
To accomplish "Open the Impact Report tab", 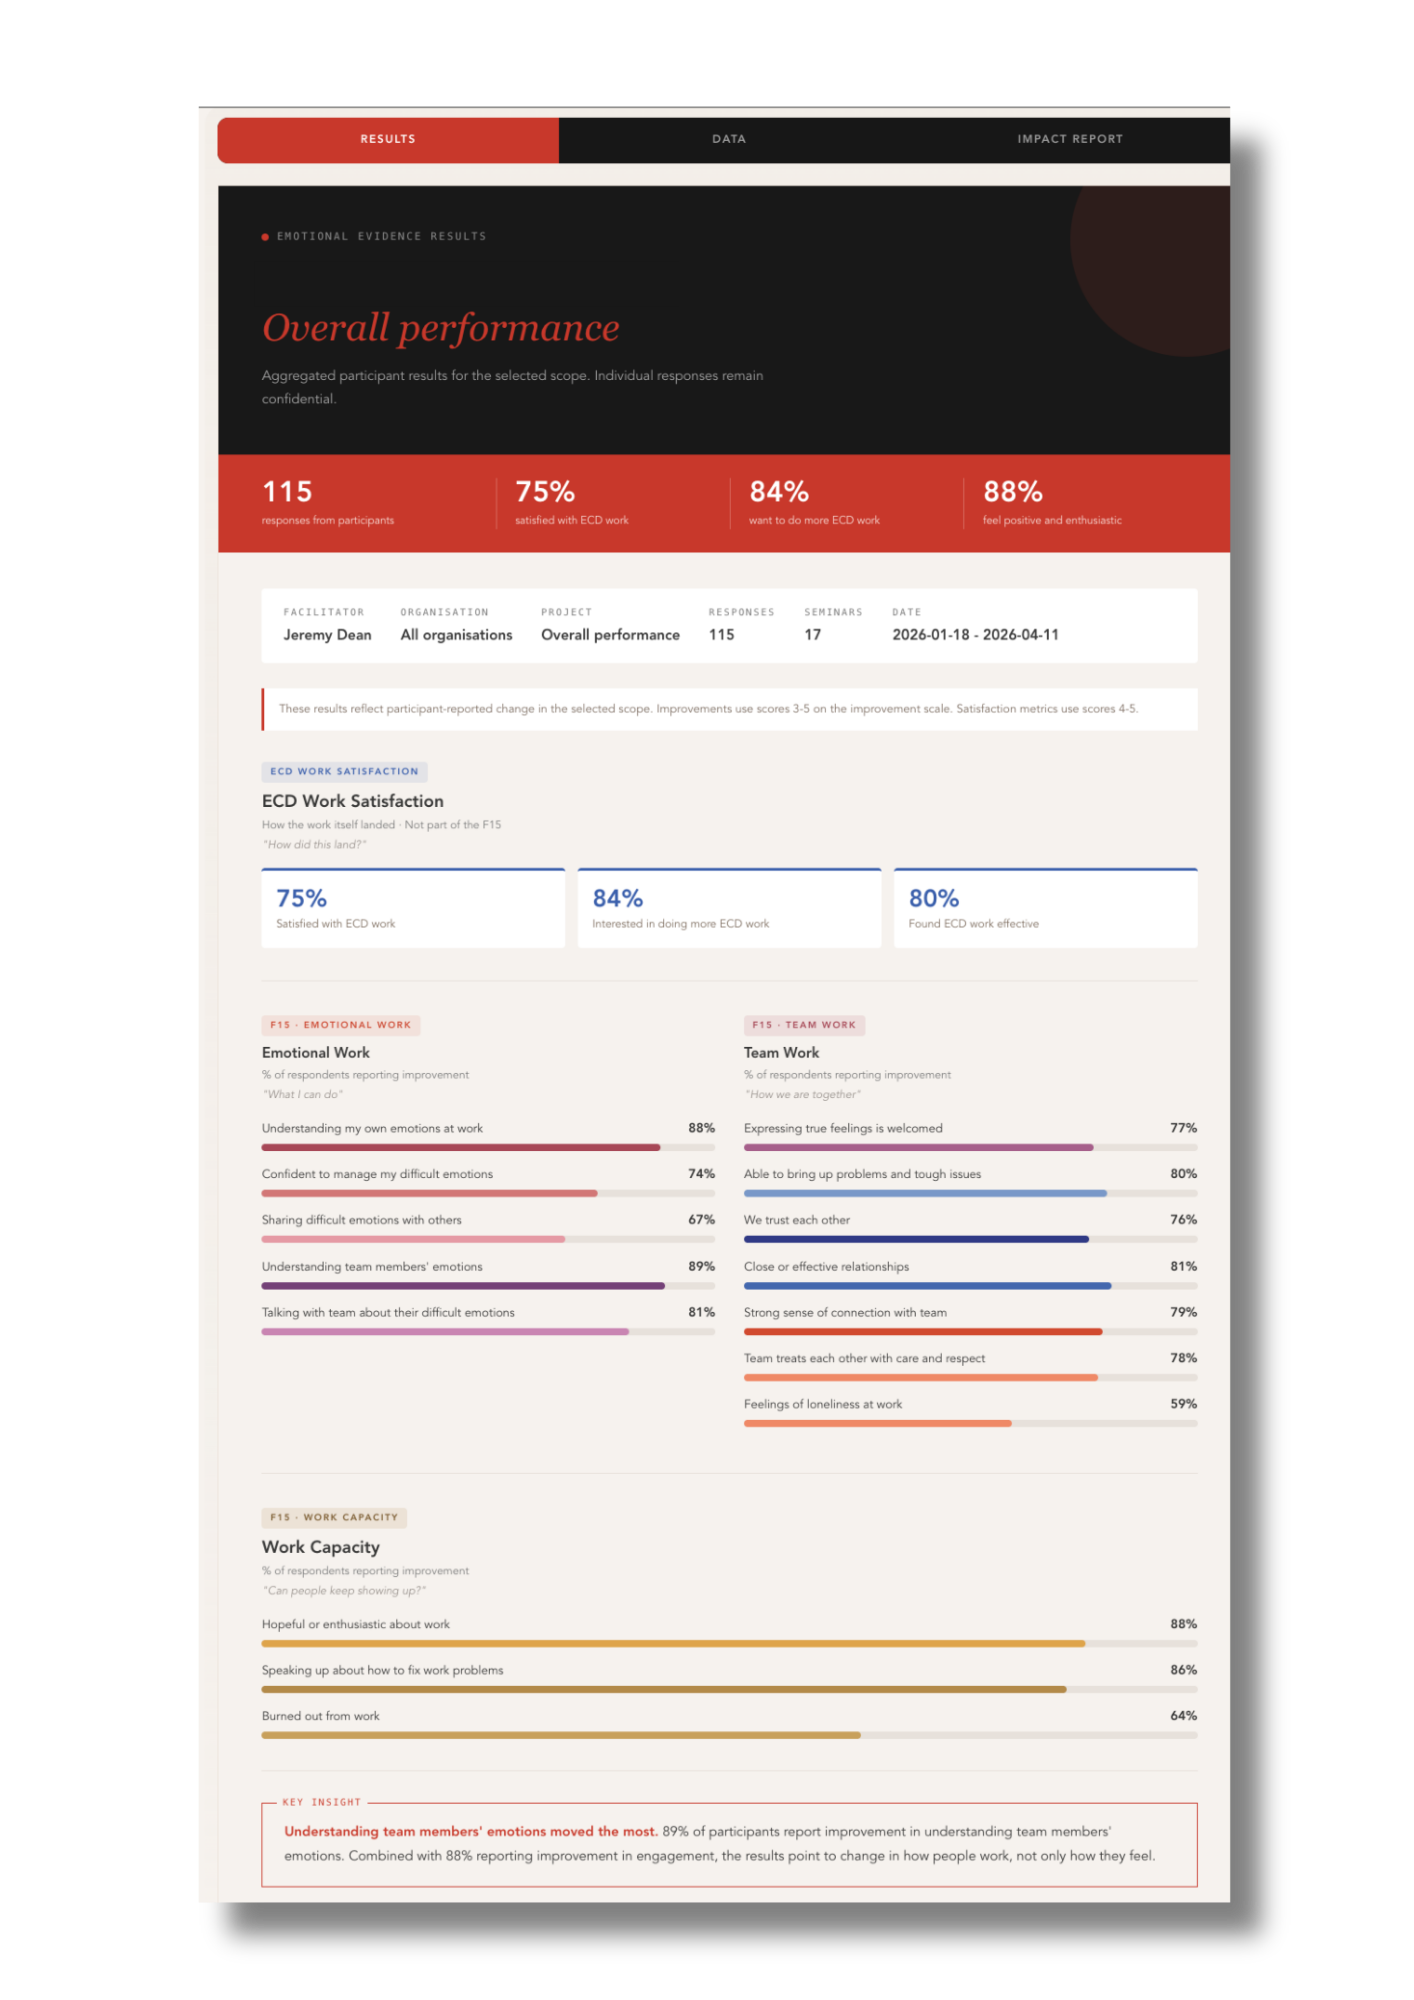I will pyautogui.click(x=1069, y=139).
